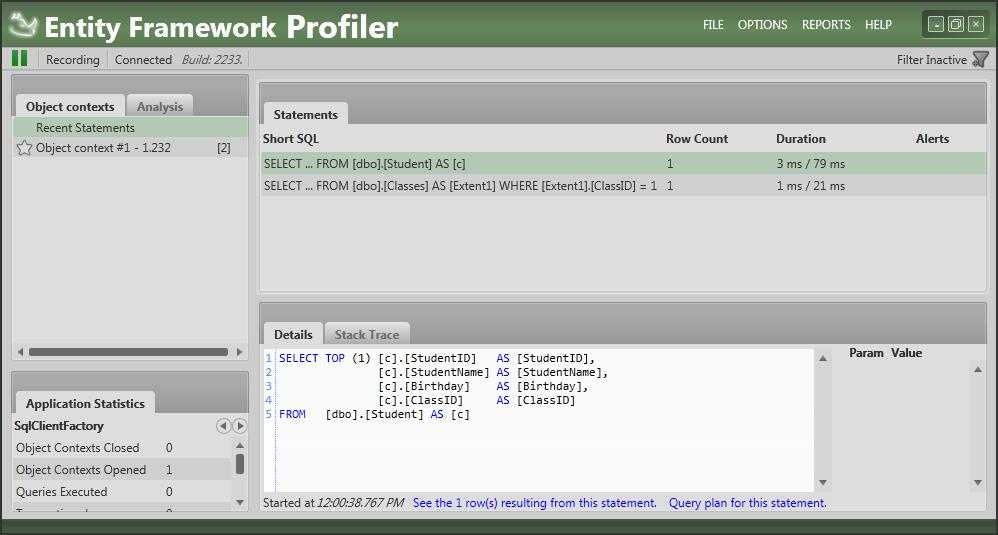This screenshot has width=998, height=535.
Task: Click the profiler logo icon in title bar
Action: click(24, 25)
